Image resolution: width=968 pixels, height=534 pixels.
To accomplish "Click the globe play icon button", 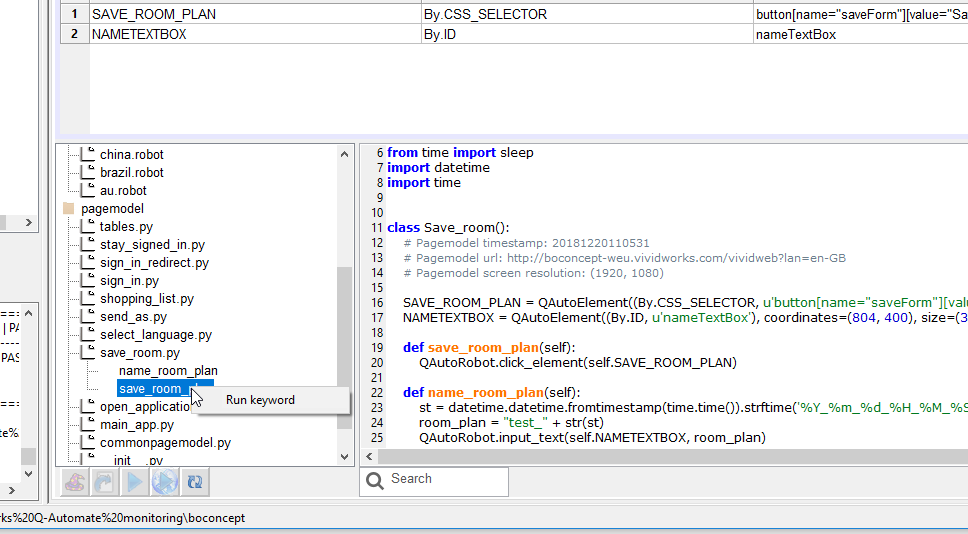I will pyautogui.click(x=165, y=482).
